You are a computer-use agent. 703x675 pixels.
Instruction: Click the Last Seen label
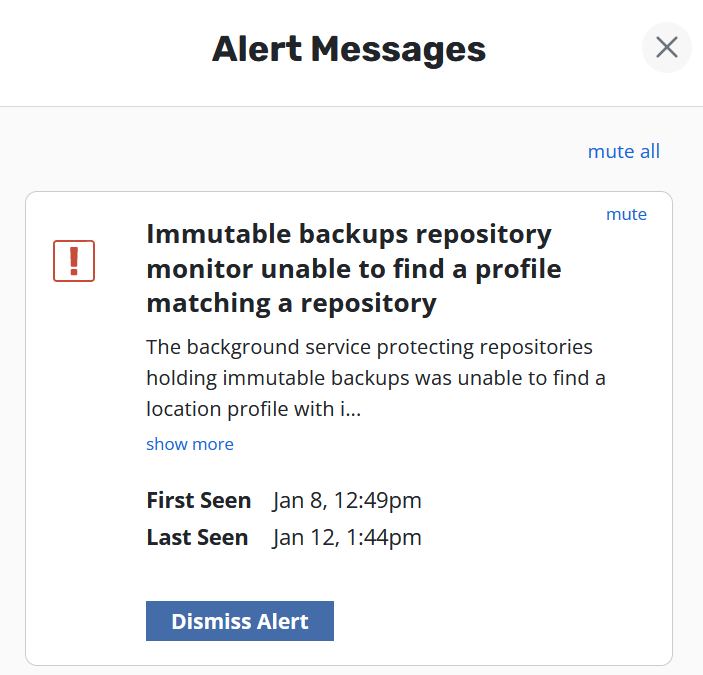[x=197, y=537]
